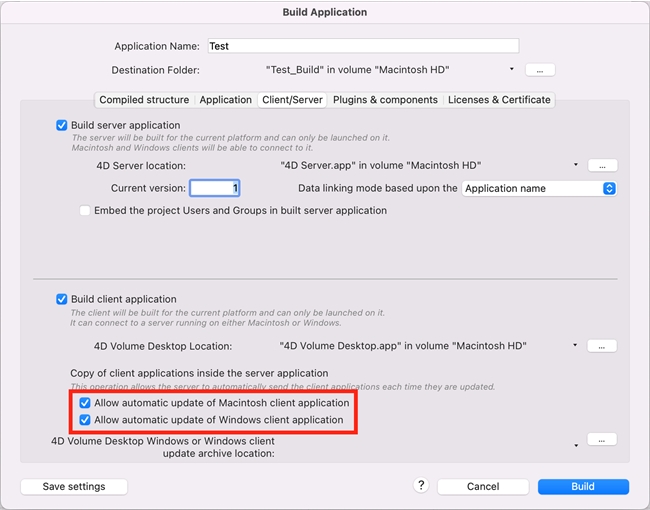Click the Application Name text field

pos(363,46)
